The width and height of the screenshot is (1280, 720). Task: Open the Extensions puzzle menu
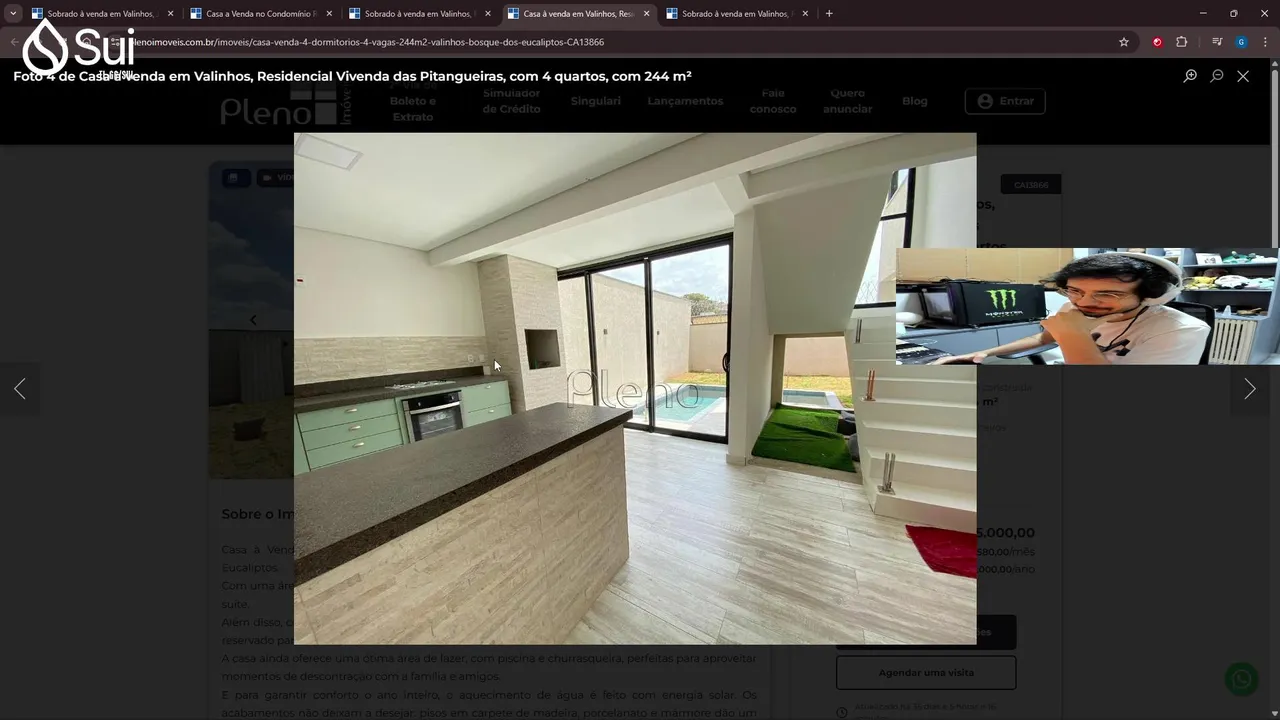tap(1182, 42)
